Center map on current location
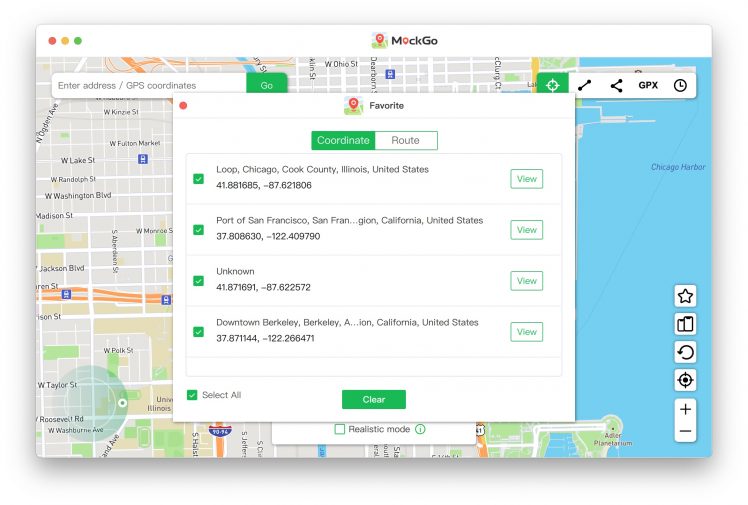This screenshot has height=505, width=748. pyautogui.click(x=685, y=380)
